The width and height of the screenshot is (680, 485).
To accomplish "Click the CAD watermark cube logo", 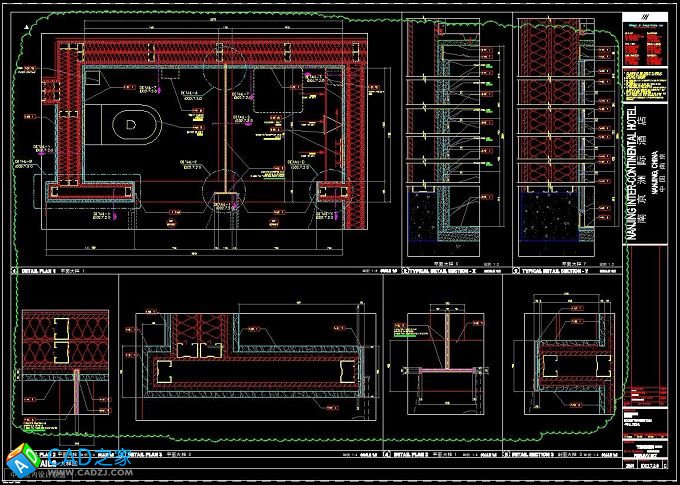I will 20,461.
